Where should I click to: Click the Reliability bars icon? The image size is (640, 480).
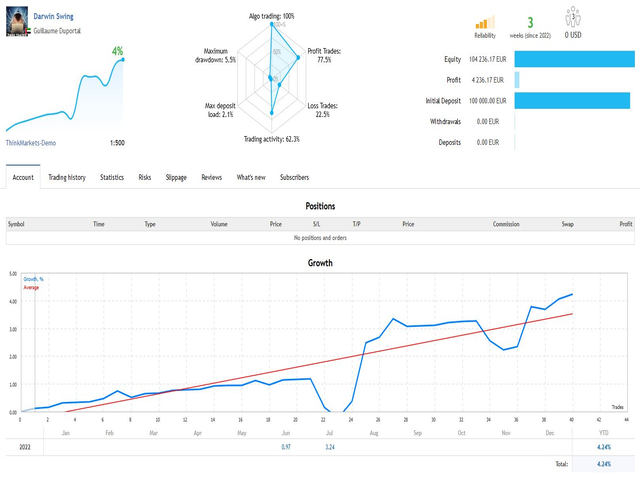pos(485,23)
